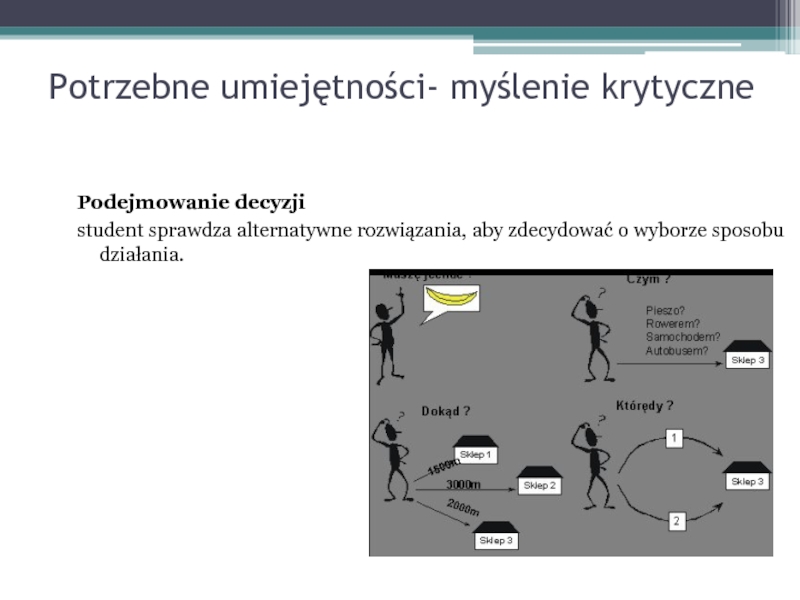Click the "Czym ?" heading in the diagram
Image resolution: width=800 pixels, height=600 pixels.
648,280
